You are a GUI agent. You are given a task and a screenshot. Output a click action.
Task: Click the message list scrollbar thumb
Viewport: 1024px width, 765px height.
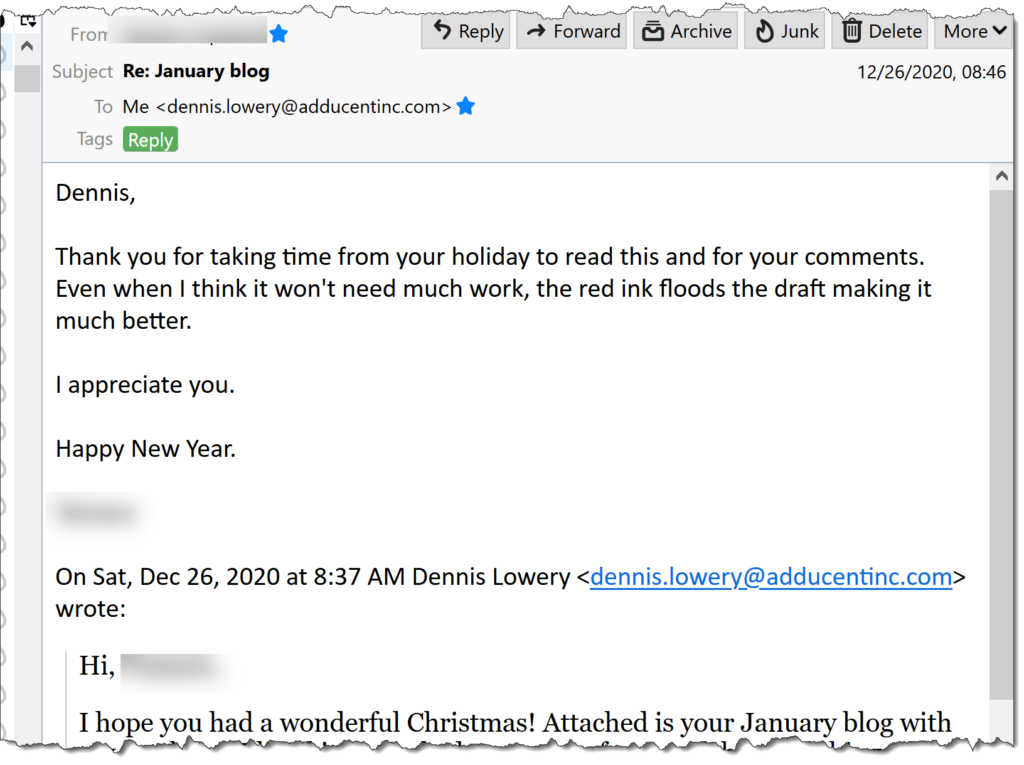(27, 78)
